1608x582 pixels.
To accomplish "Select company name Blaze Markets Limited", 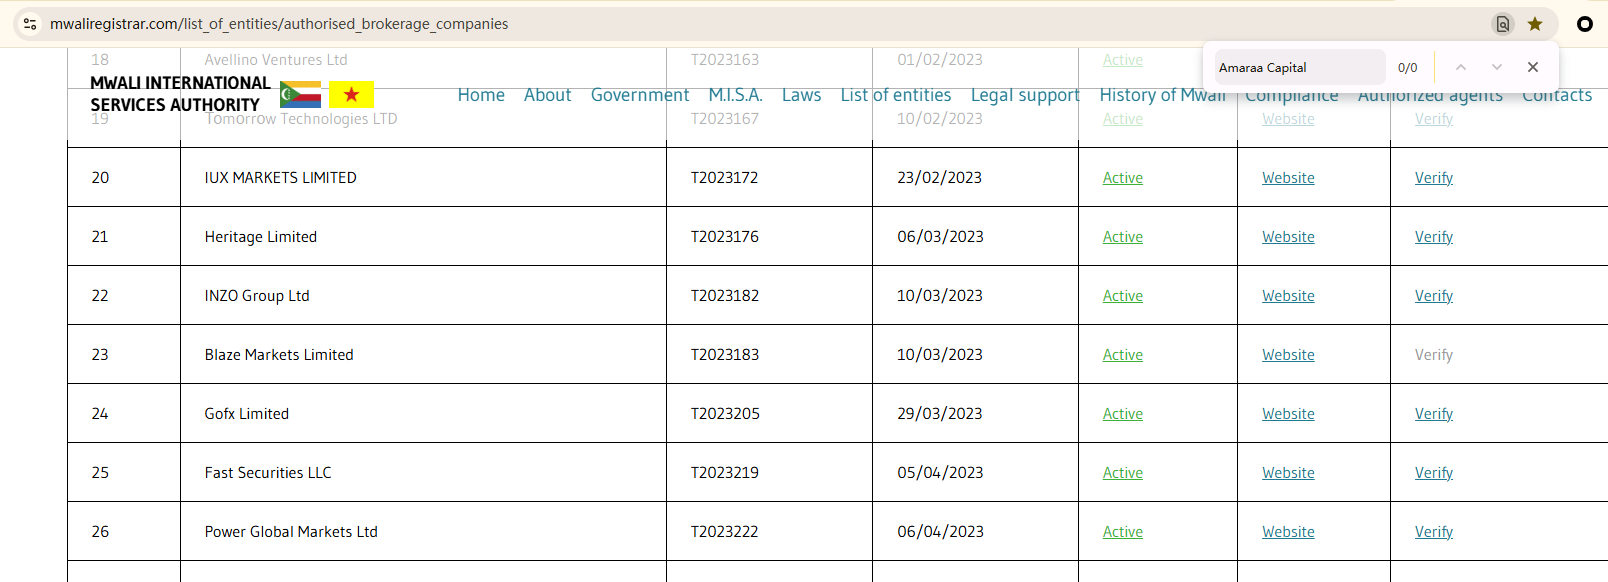I will coord(279,355).
